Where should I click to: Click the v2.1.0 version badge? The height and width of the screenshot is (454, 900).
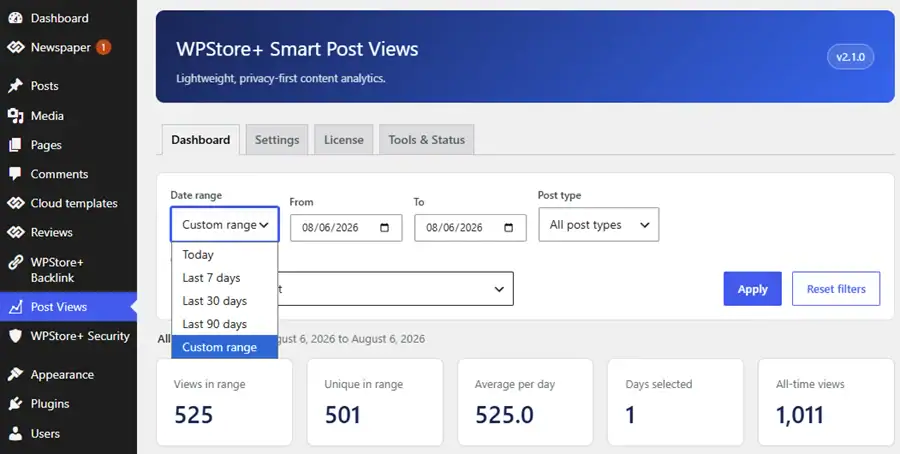(850, 57)
